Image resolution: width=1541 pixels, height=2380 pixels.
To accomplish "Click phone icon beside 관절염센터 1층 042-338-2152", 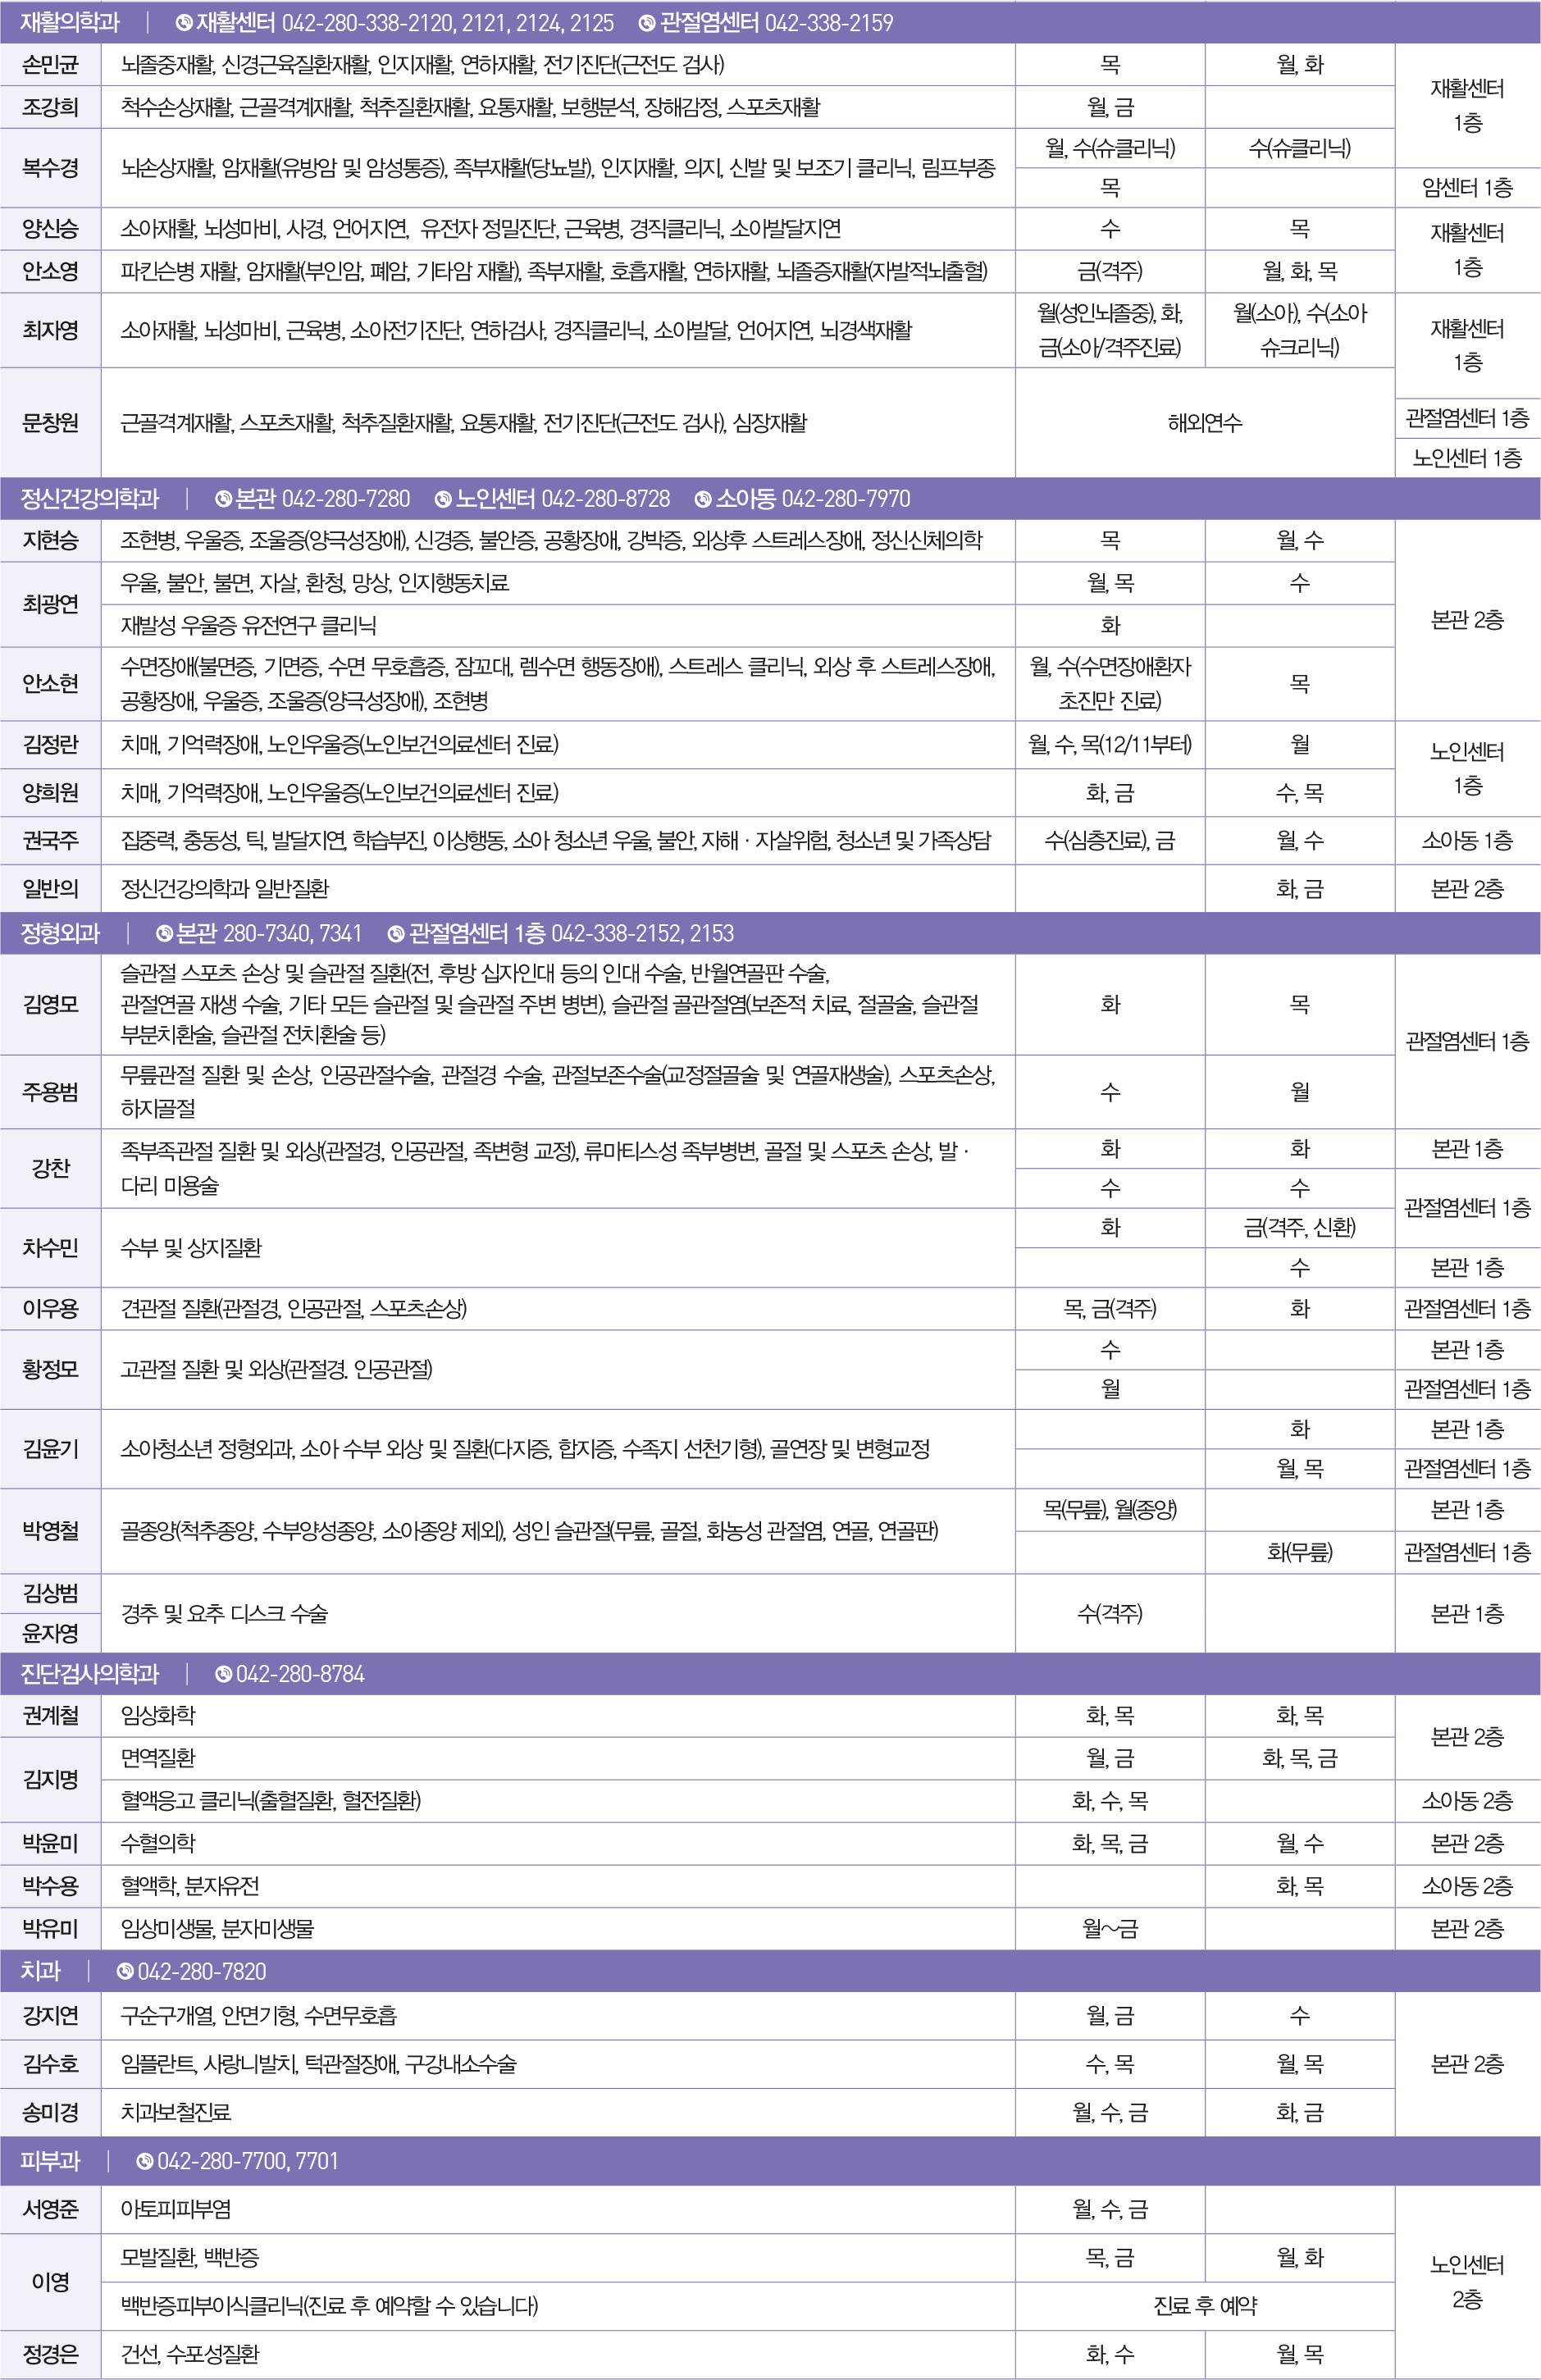I will (x=396, y=934).
